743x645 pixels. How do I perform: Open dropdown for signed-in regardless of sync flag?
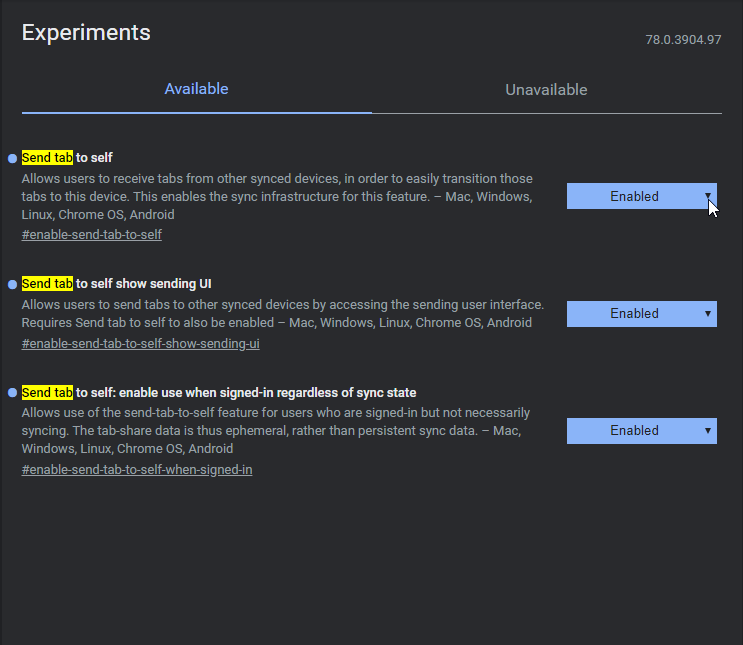pyautogui.click(x=641, y=430)
